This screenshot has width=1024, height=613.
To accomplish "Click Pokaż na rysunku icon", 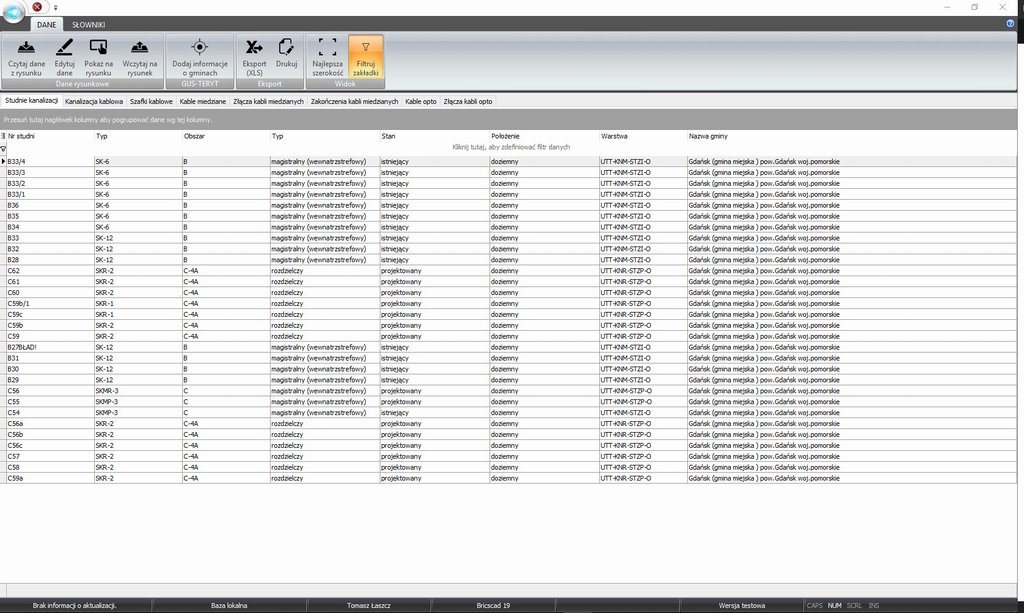I will (x=98, y=47).
